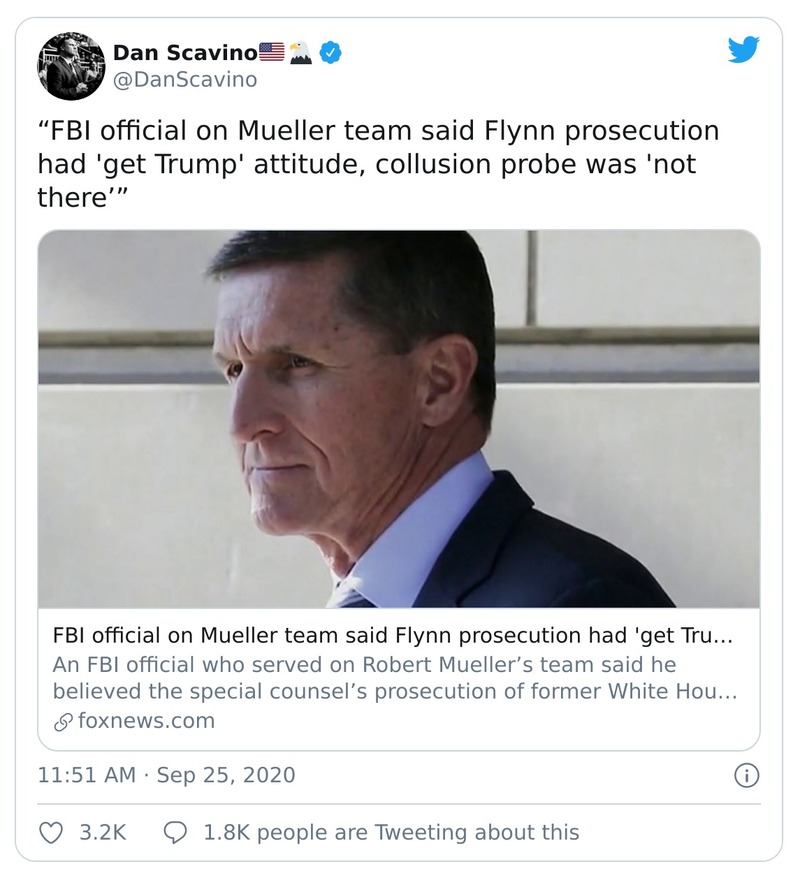The height and width of the screenshot is (878, 800).
Task: Click the Dan Scavino display name
Action: (x=185, y=52)
